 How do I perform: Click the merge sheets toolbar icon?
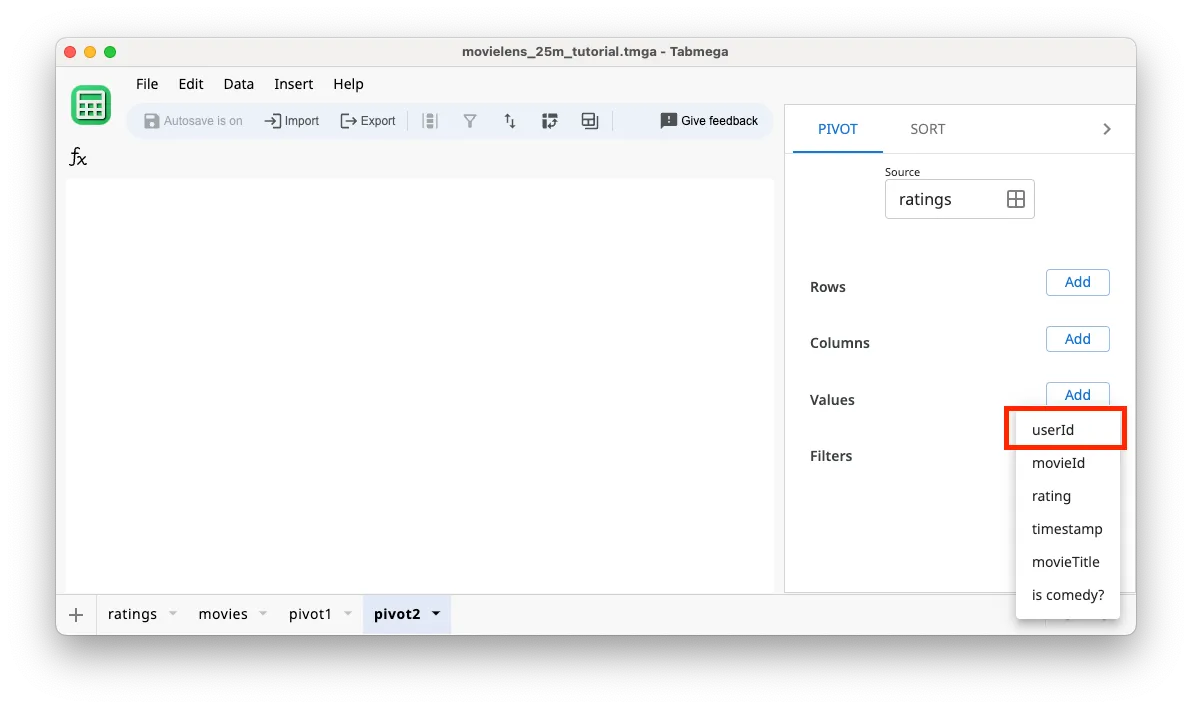589,120
